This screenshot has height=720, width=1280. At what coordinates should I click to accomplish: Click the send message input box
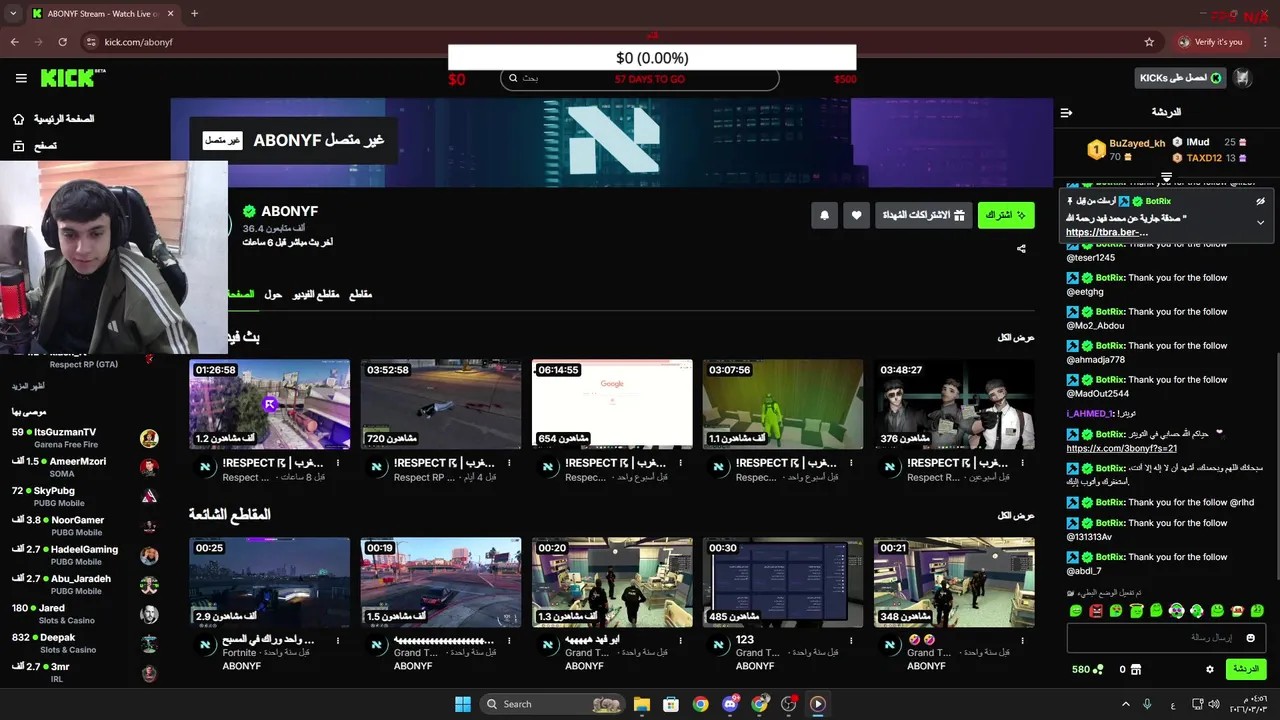pos(1166,637)
